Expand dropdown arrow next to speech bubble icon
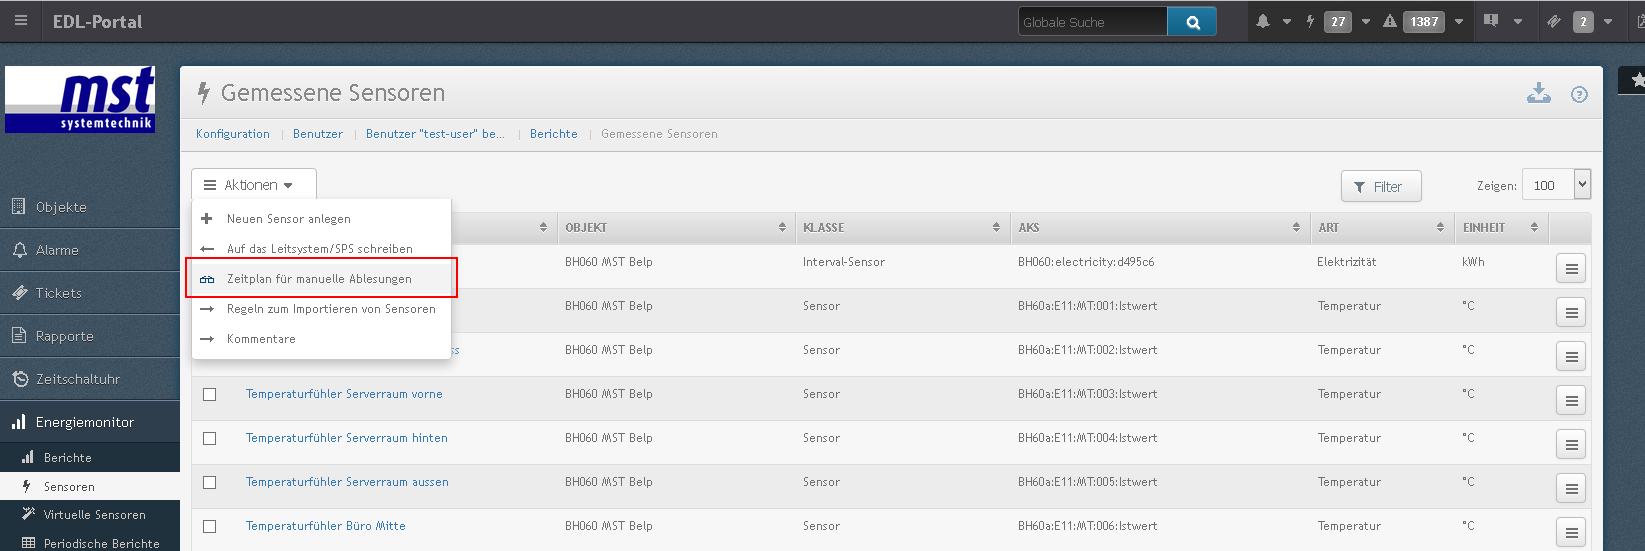The width and height of the screenshot is (1645, 551). pos(1518,21)
